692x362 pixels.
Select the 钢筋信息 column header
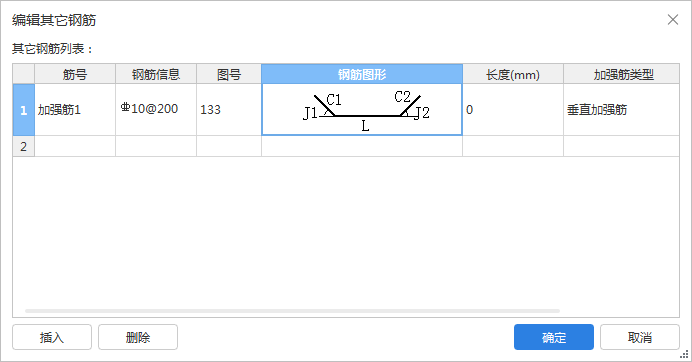[x=156, y=74]
